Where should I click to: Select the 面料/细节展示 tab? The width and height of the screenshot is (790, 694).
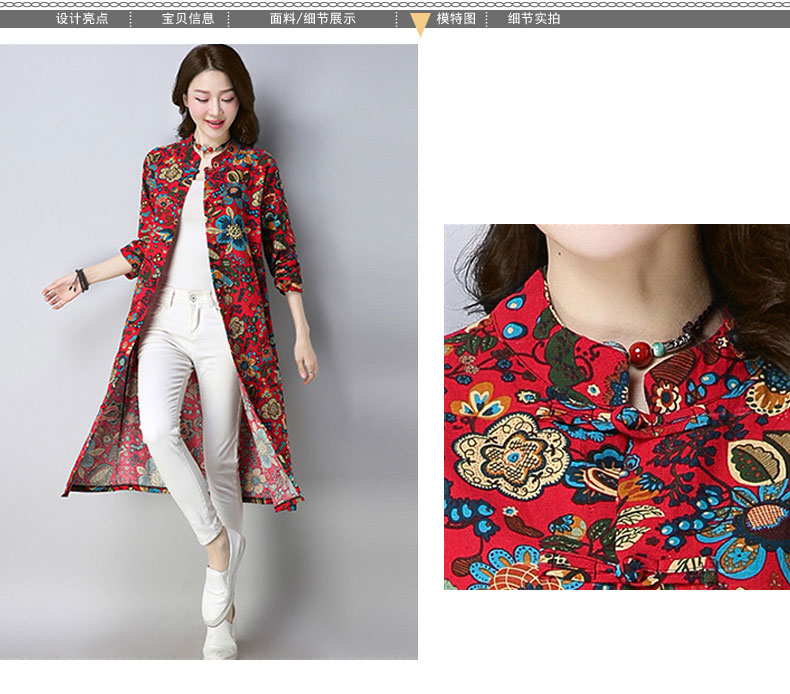tap(312, 18)
